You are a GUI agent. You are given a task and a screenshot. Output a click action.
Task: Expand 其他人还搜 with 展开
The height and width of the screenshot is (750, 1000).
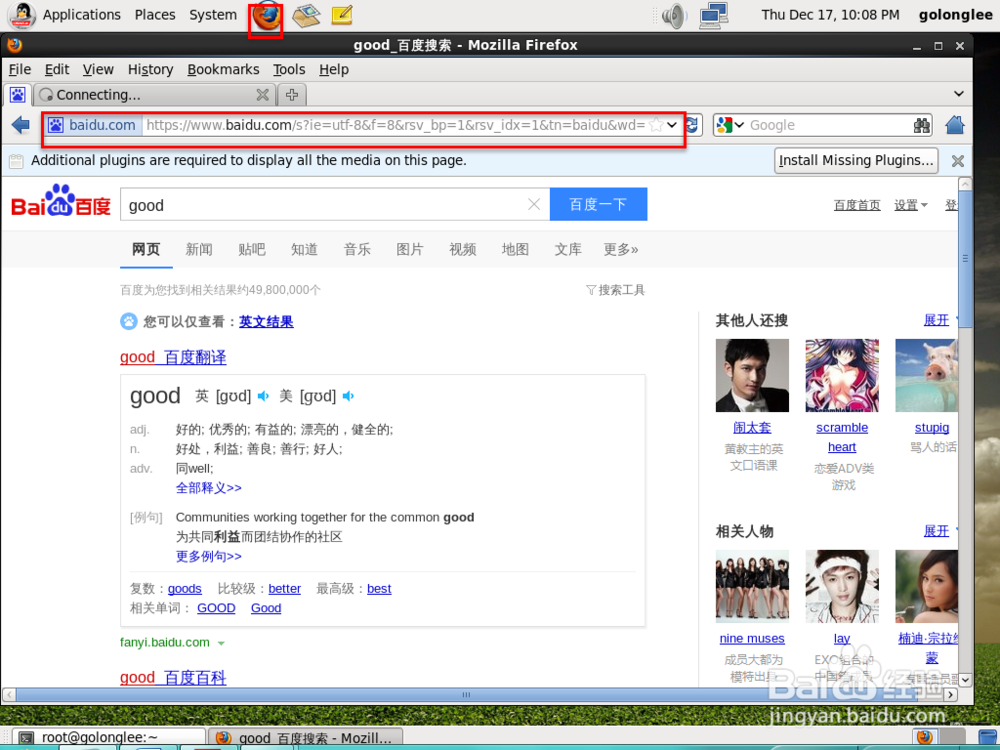pyautogui.click(x=936, y=320)
